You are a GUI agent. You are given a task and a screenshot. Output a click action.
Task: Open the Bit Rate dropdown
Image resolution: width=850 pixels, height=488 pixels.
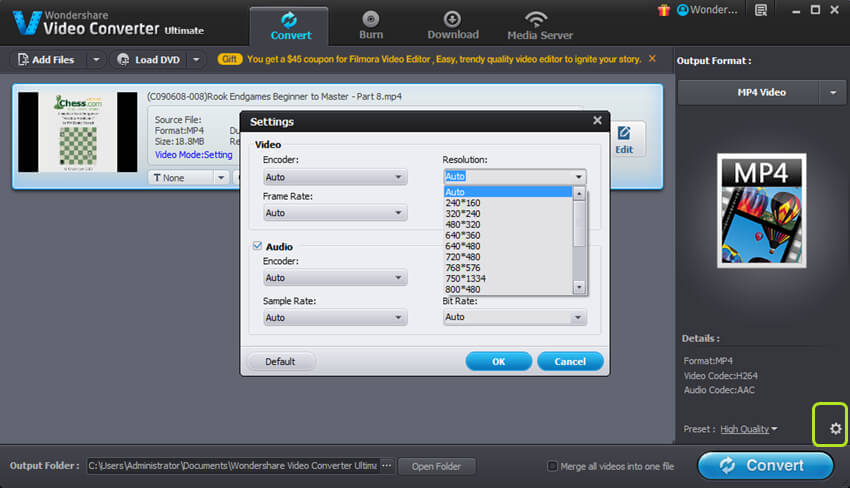click(x=514, y=317)
